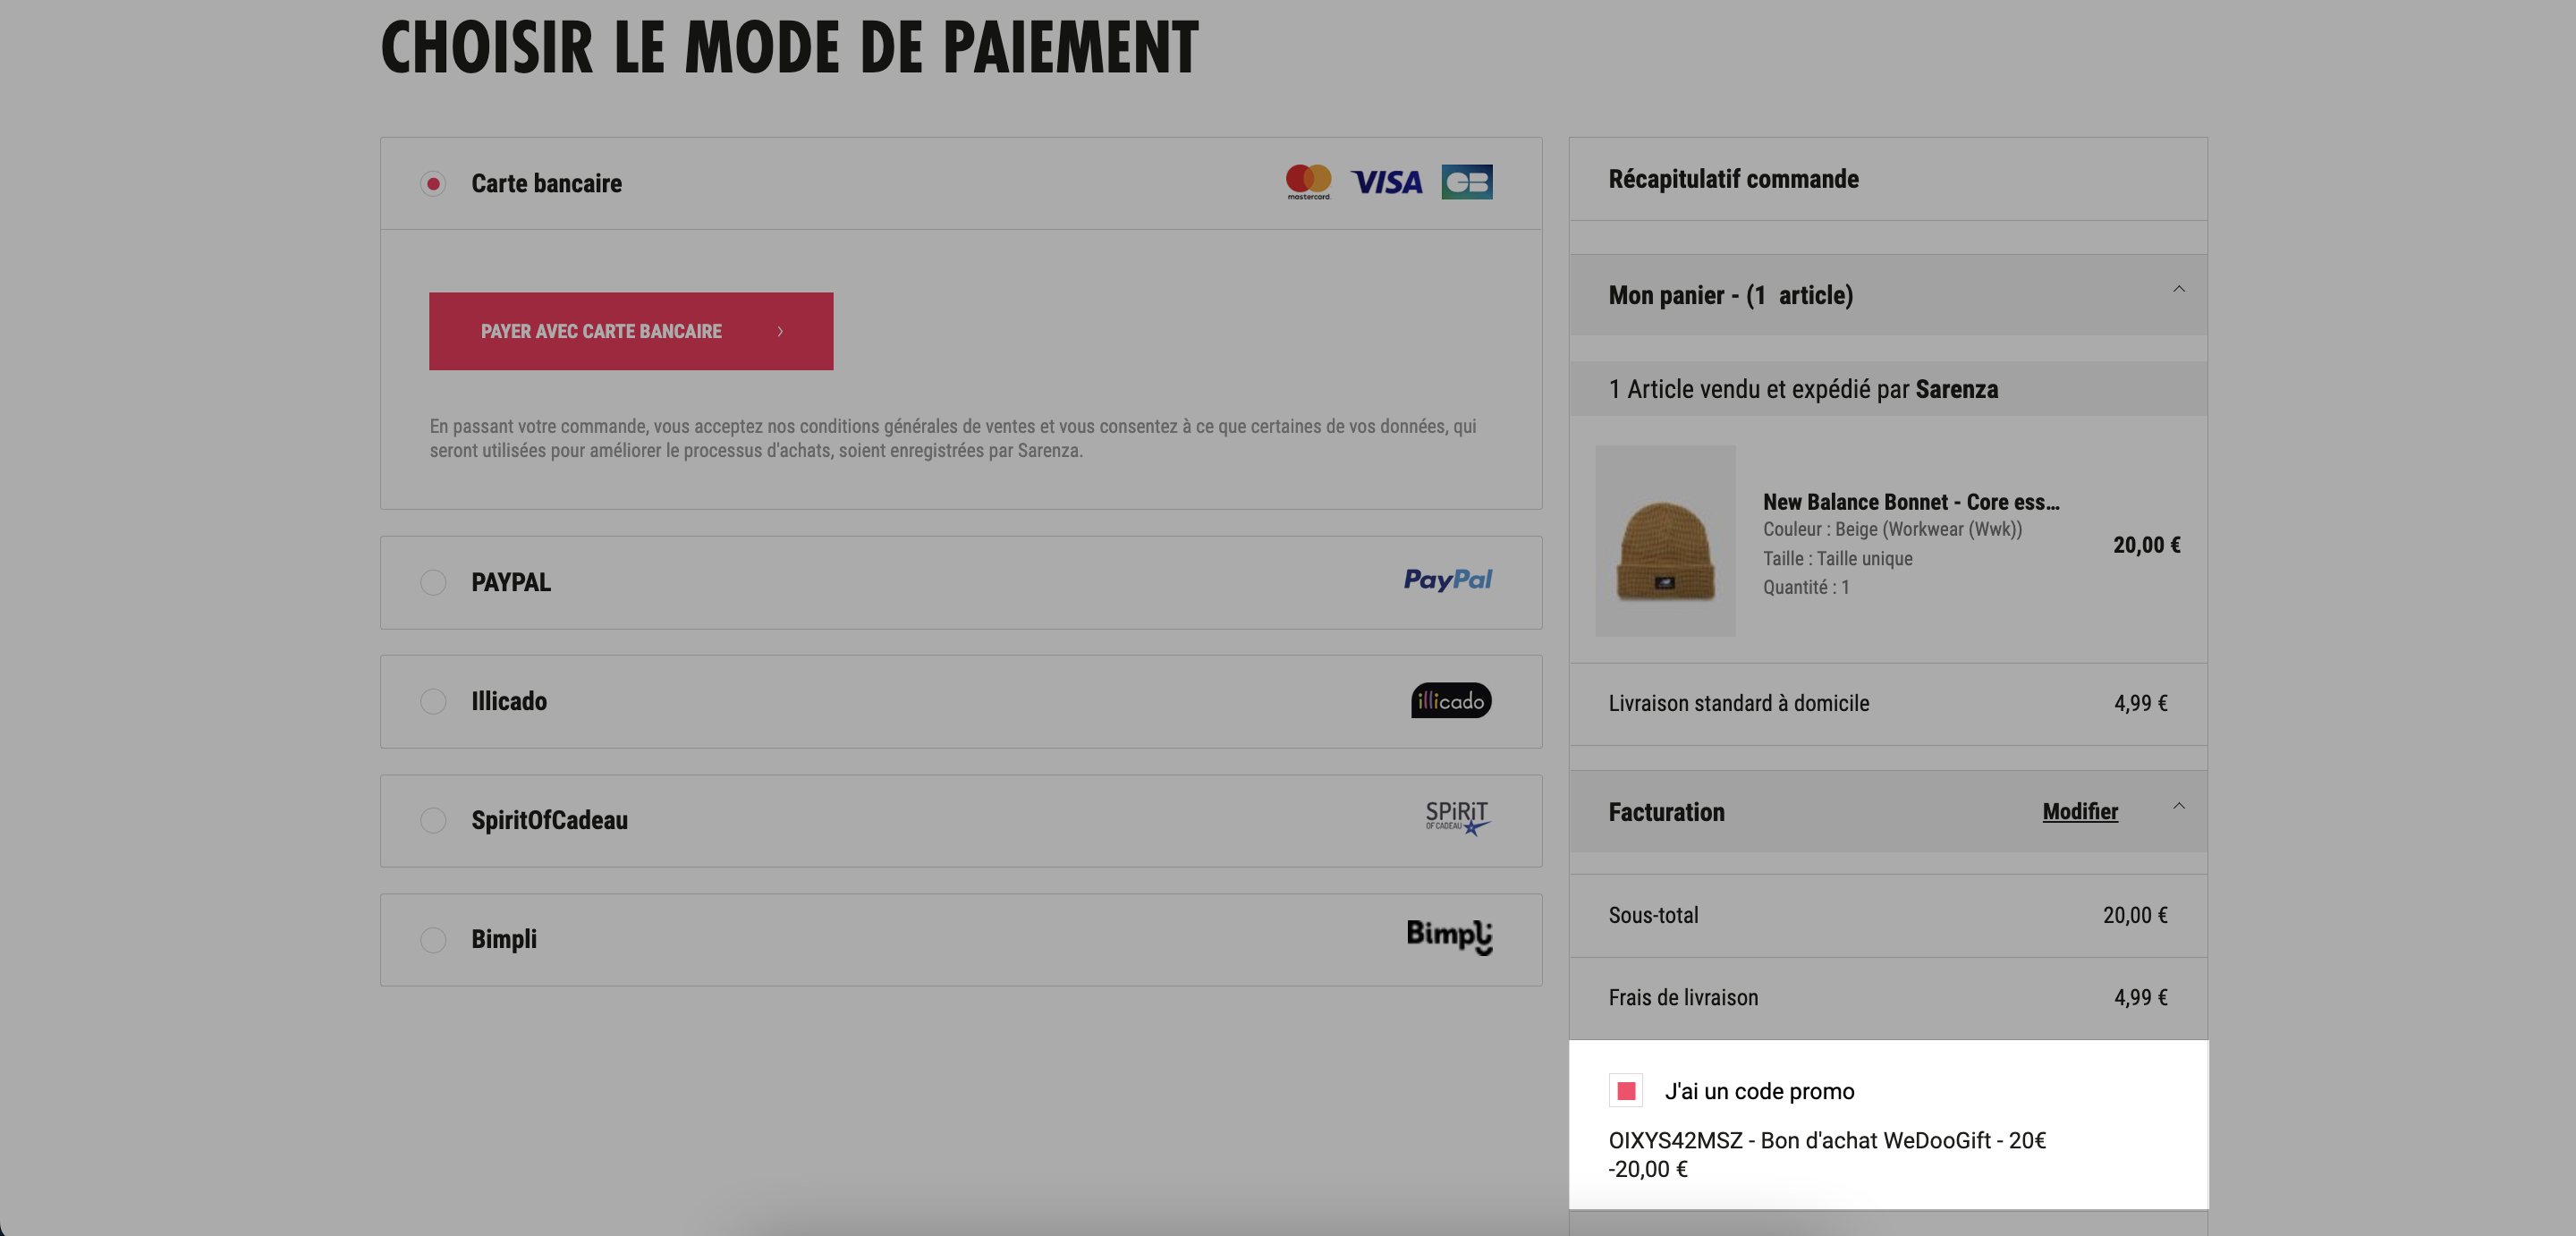Open the Modifier link in Facturation
This screenshot has height=1236, width=2576.
tap(2080, 811)
